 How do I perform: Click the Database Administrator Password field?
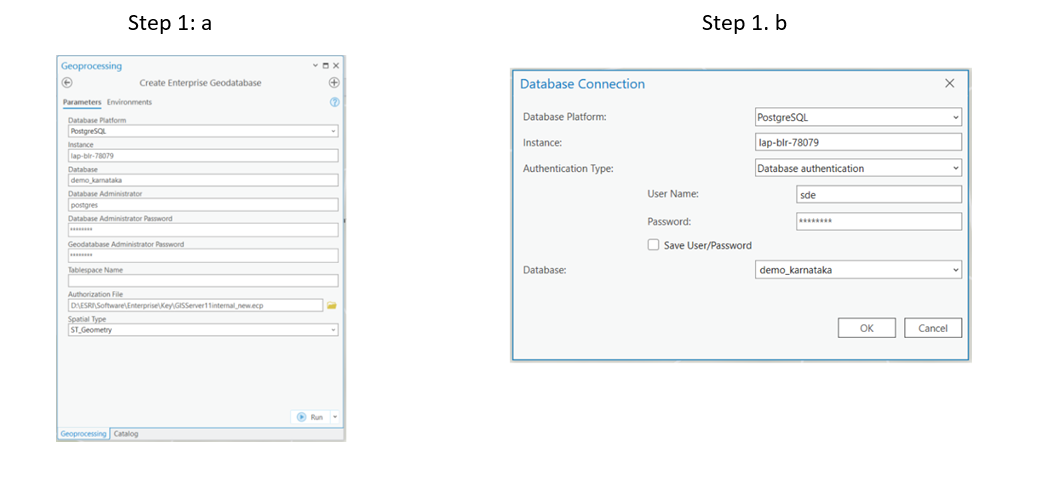[203, 230]
